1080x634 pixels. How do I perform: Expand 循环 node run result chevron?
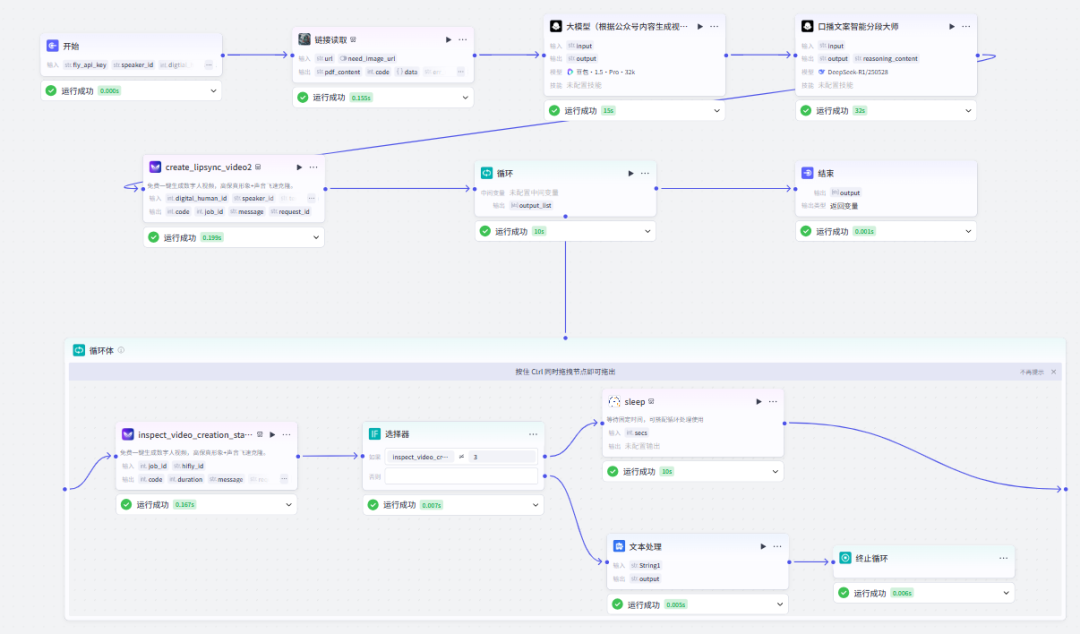tap(646, 231)
